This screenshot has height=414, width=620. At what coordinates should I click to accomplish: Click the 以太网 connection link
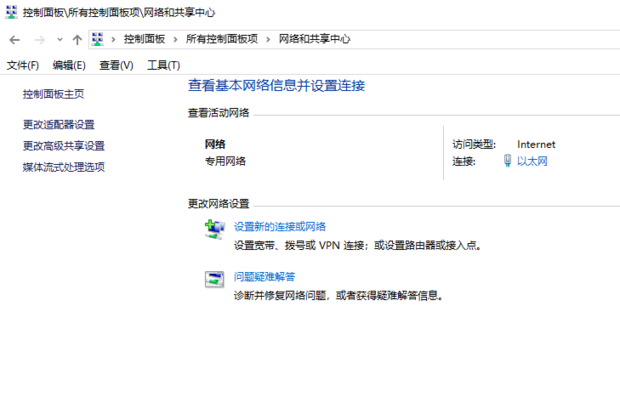(532, 161)
